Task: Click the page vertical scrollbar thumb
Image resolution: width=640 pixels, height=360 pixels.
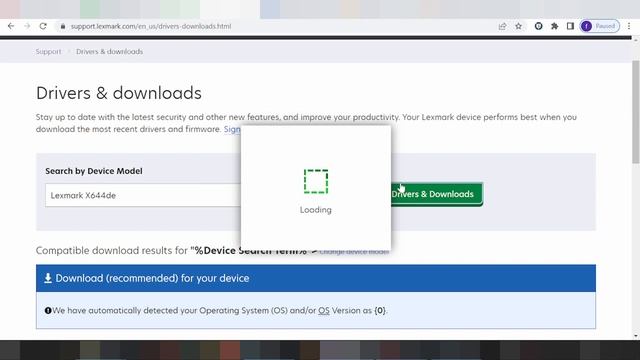Action: 636,112
